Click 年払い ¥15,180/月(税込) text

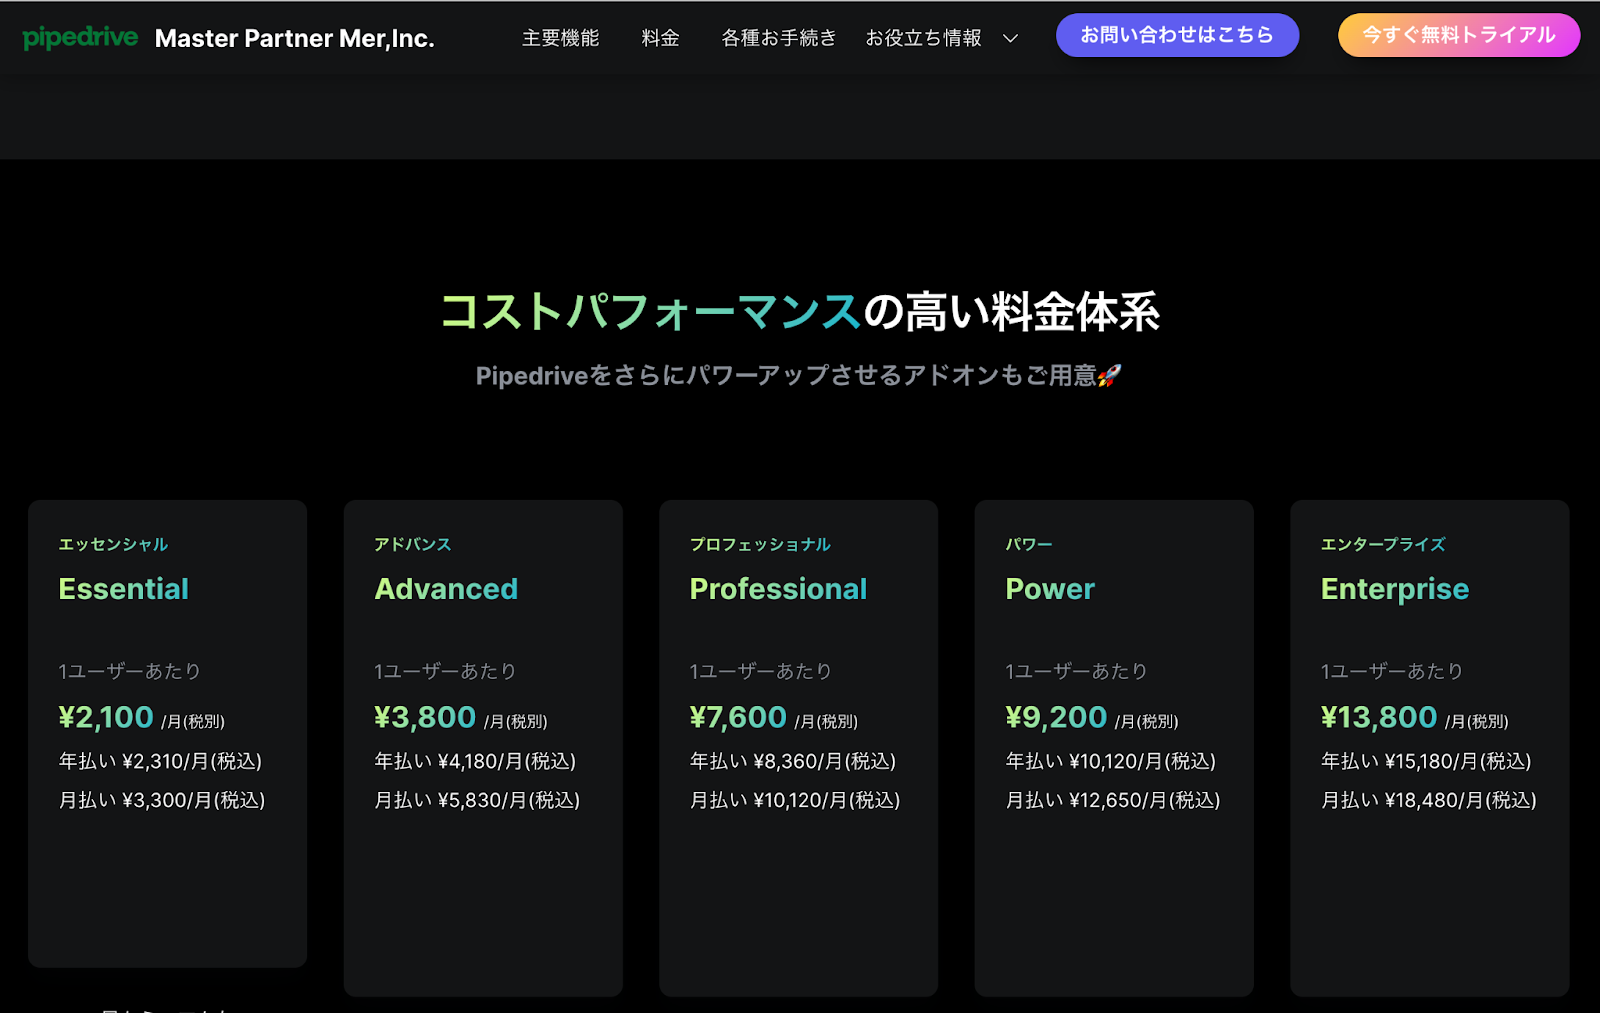(1426, 761)
